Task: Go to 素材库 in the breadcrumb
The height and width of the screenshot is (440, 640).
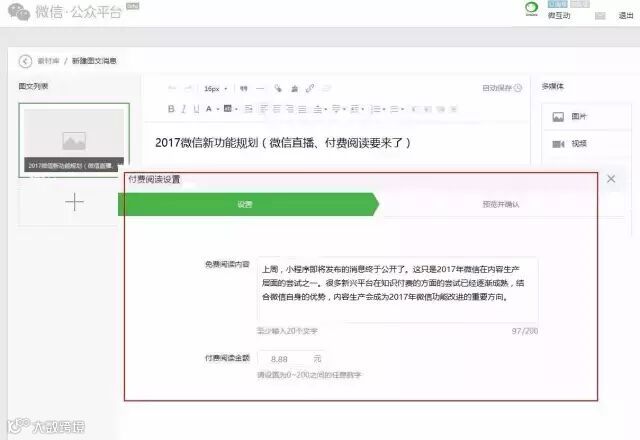Action: click(x=48, y=61)
